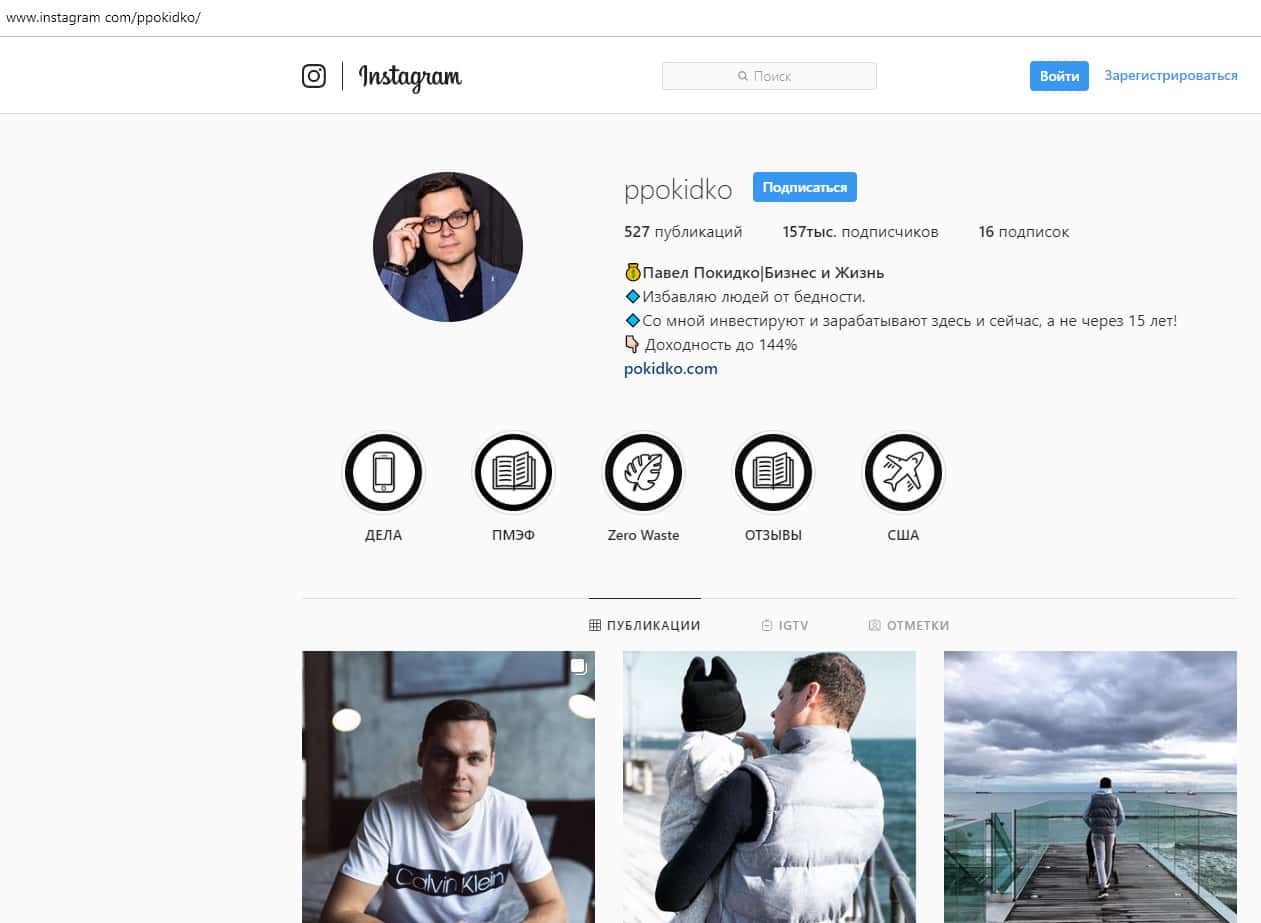
Task: Open the Calvin Klein t-shirt post
Action: [x=448, y=787]
